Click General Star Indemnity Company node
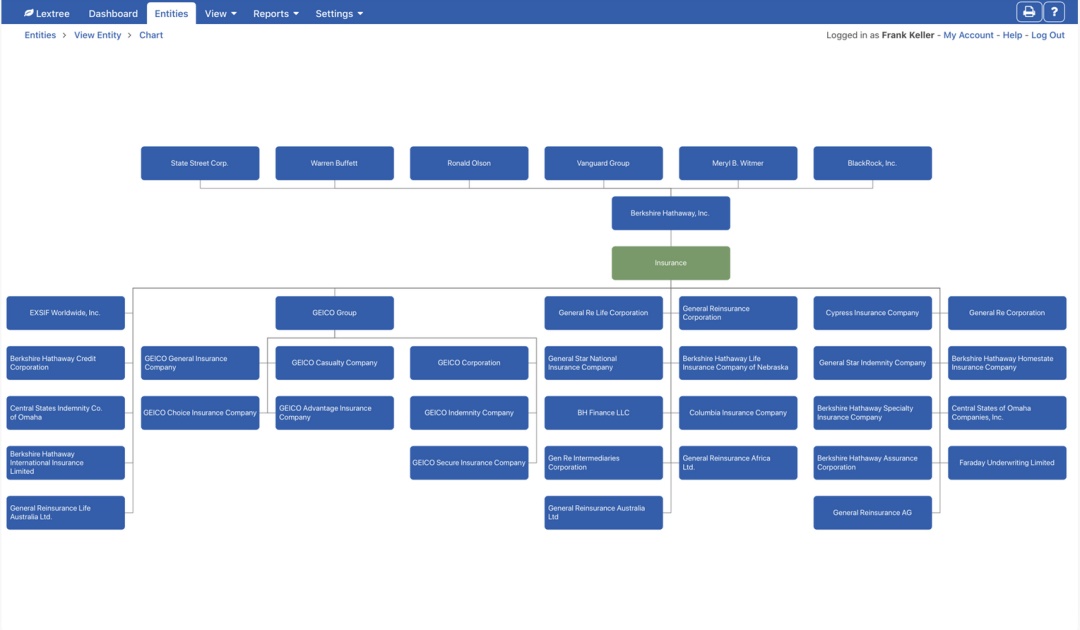The width and height of the screenshot is (1080, 630). (872, 363)
